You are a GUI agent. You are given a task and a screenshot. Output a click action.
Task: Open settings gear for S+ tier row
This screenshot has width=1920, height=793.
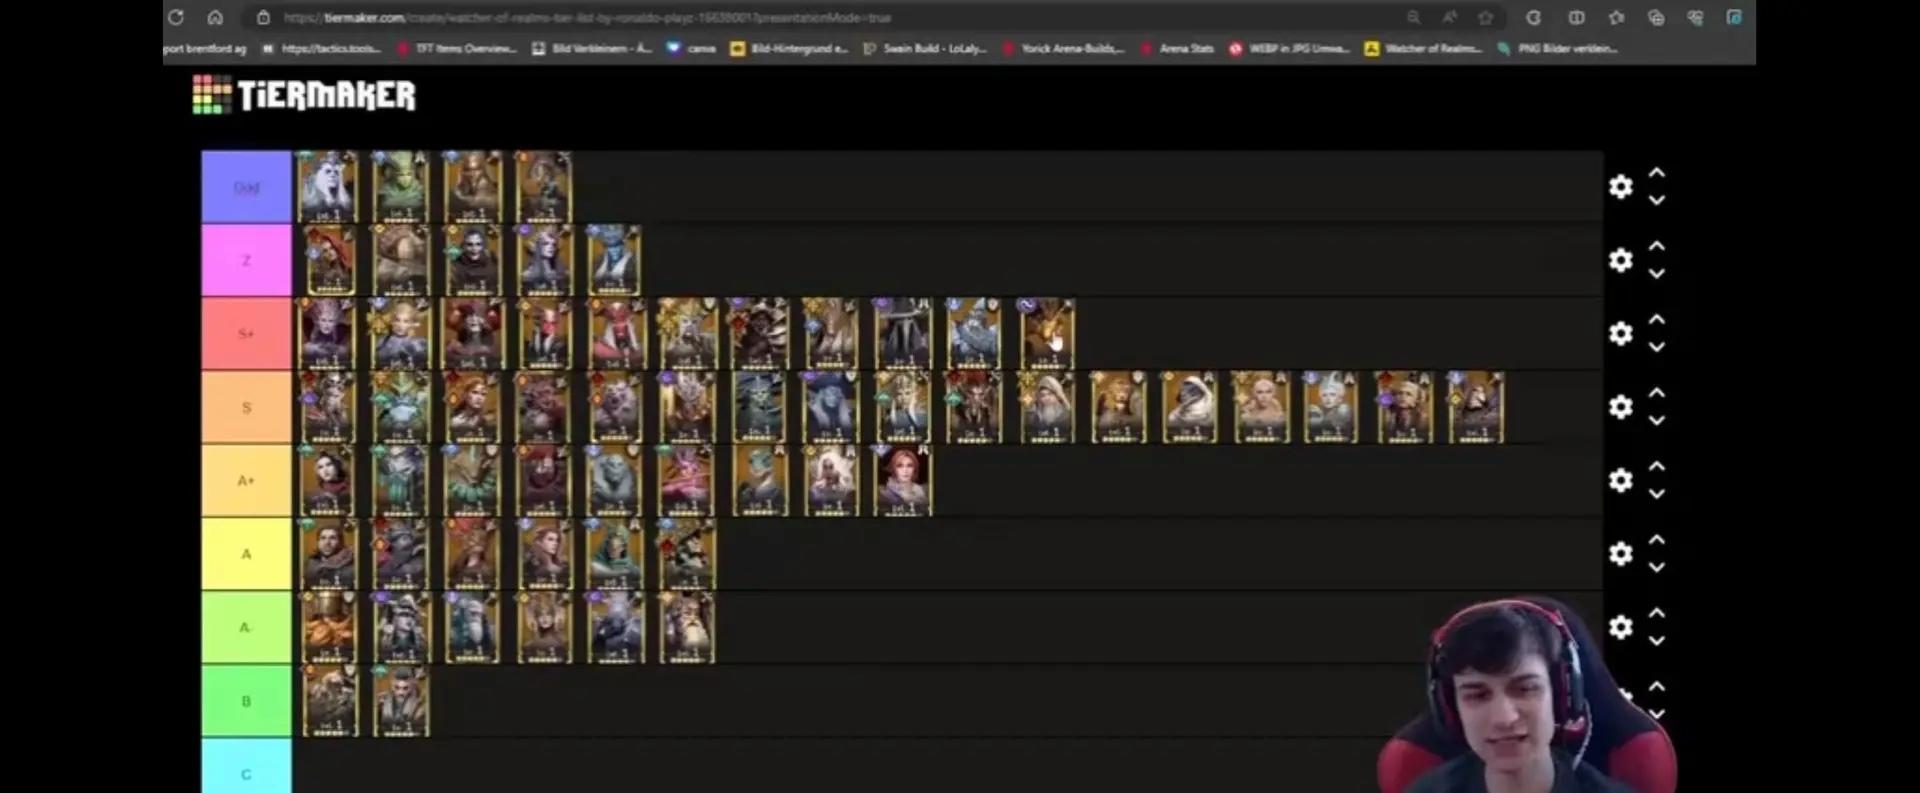click(x=1621, y=333)
